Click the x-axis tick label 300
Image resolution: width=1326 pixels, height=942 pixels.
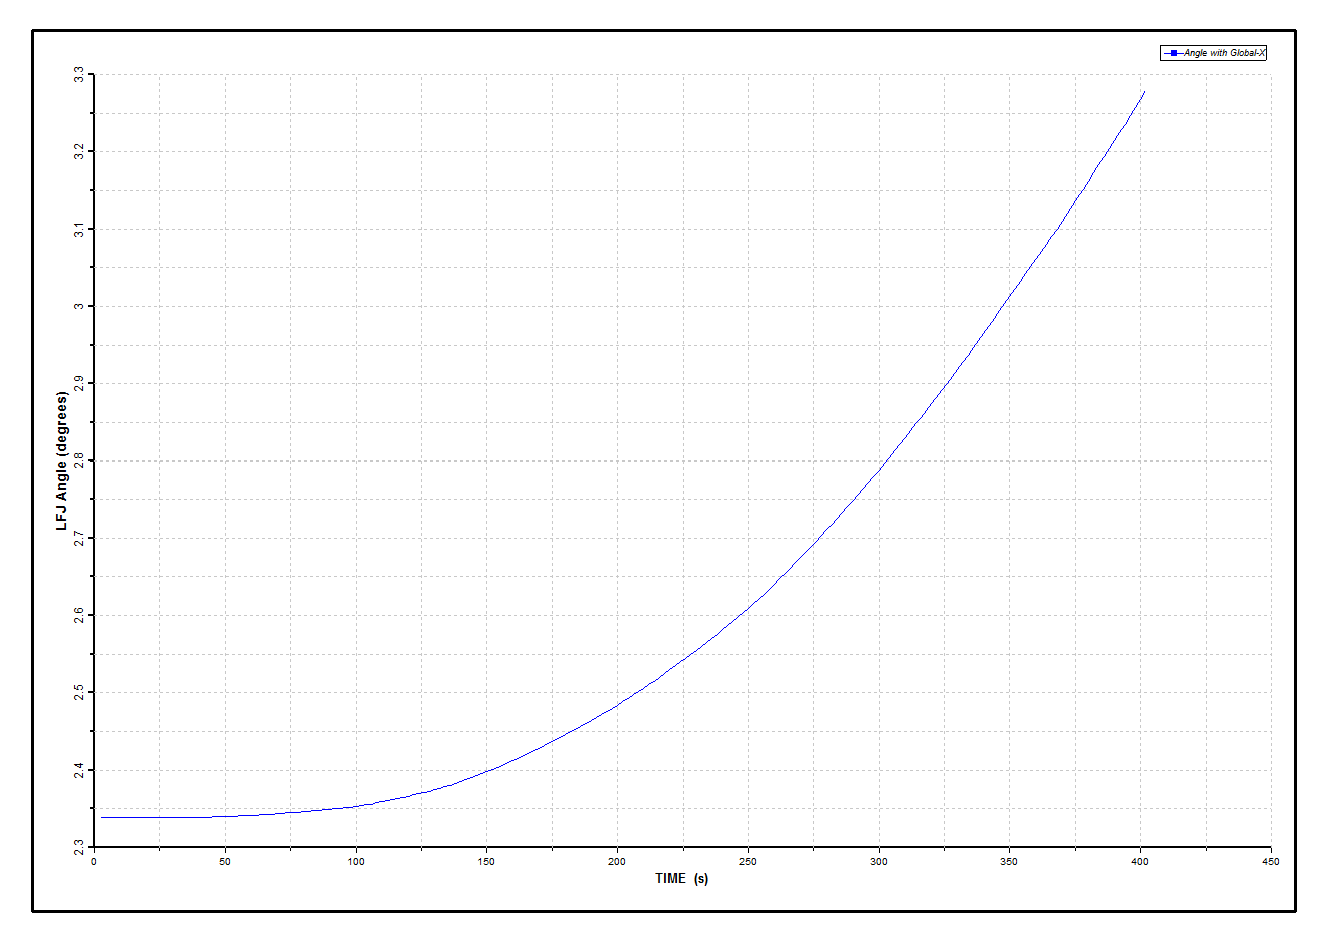click(x=879, y=862)
